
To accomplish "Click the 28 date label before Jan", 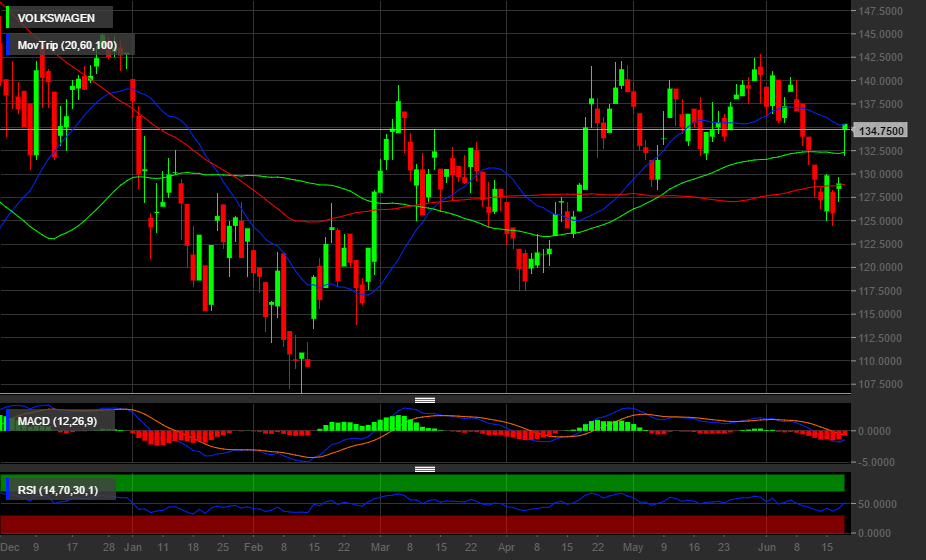I will tap(108, 548).
